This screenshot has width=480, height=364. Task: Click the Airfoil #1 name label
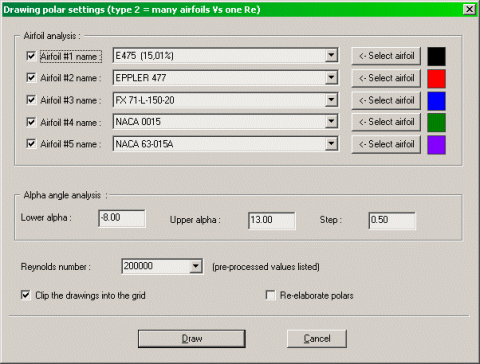click(x=71, y=56)
